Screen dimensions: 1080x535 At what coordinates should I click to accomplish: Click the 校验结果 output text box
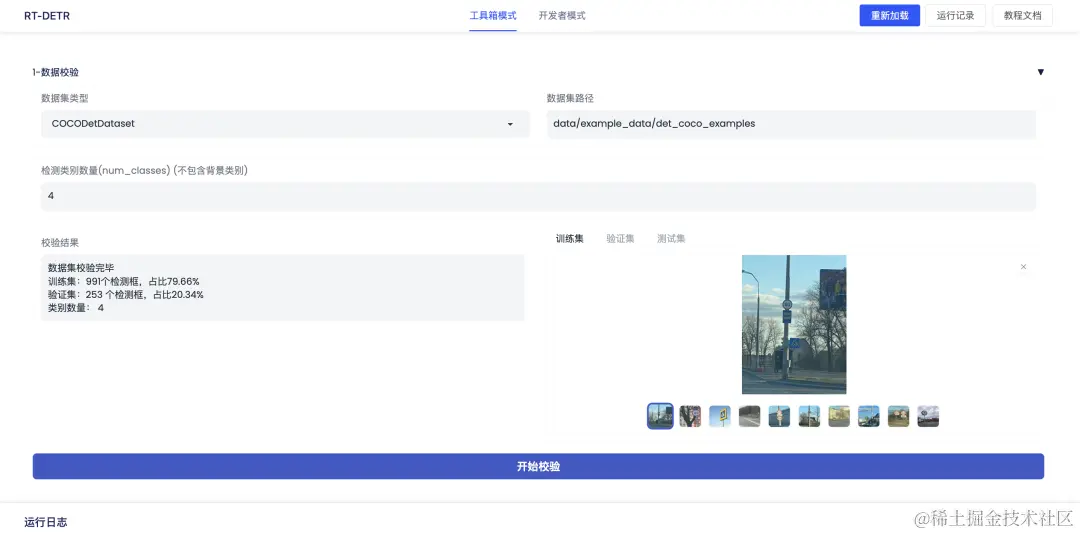coord(282,288)
